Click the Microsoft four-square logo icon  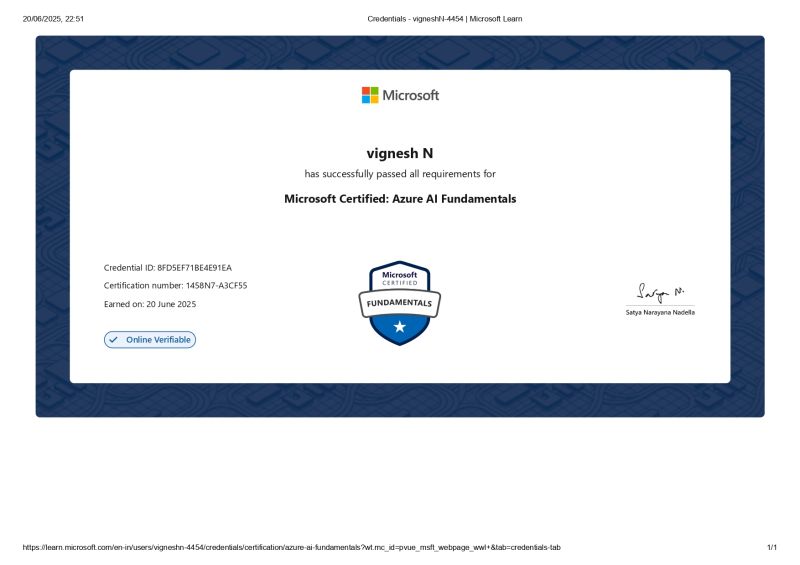pos(370,95)
